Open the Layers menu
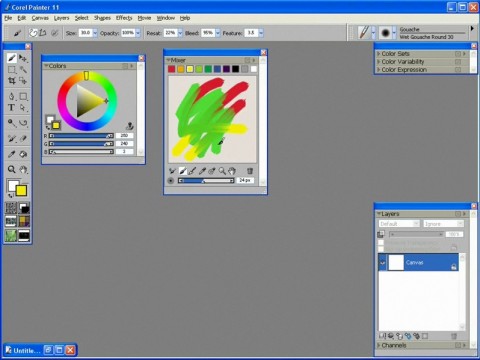The width and height of the screenshot is (480, 360). [62, 18]
